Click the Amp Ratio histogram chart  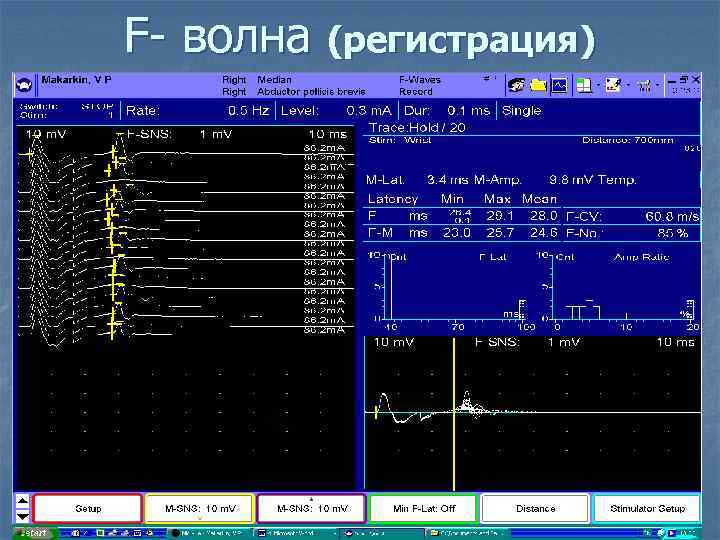(619, 291)
